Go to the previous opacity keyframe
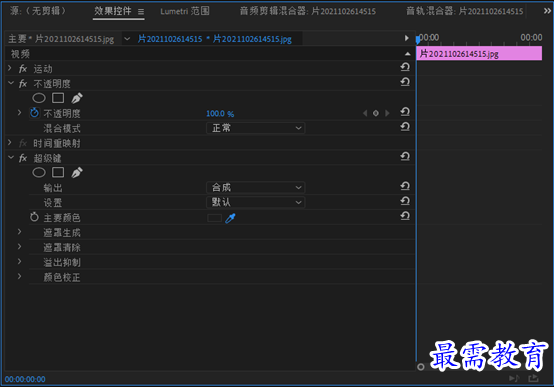The width and height of the screenshot is (554, 387). coord(365,113)
